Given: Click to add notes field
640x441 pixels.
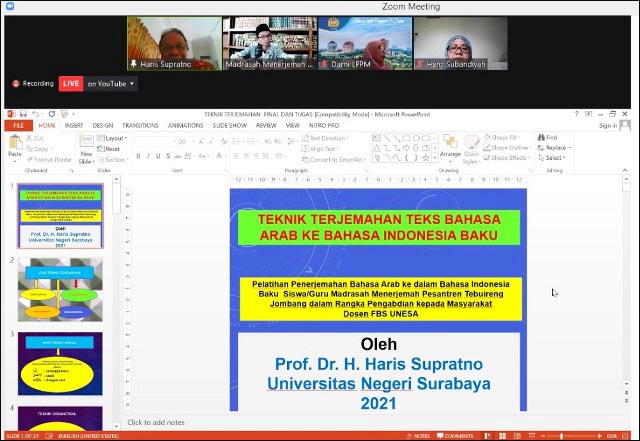Looking at the screenshot, I should [x=156, y=422].
